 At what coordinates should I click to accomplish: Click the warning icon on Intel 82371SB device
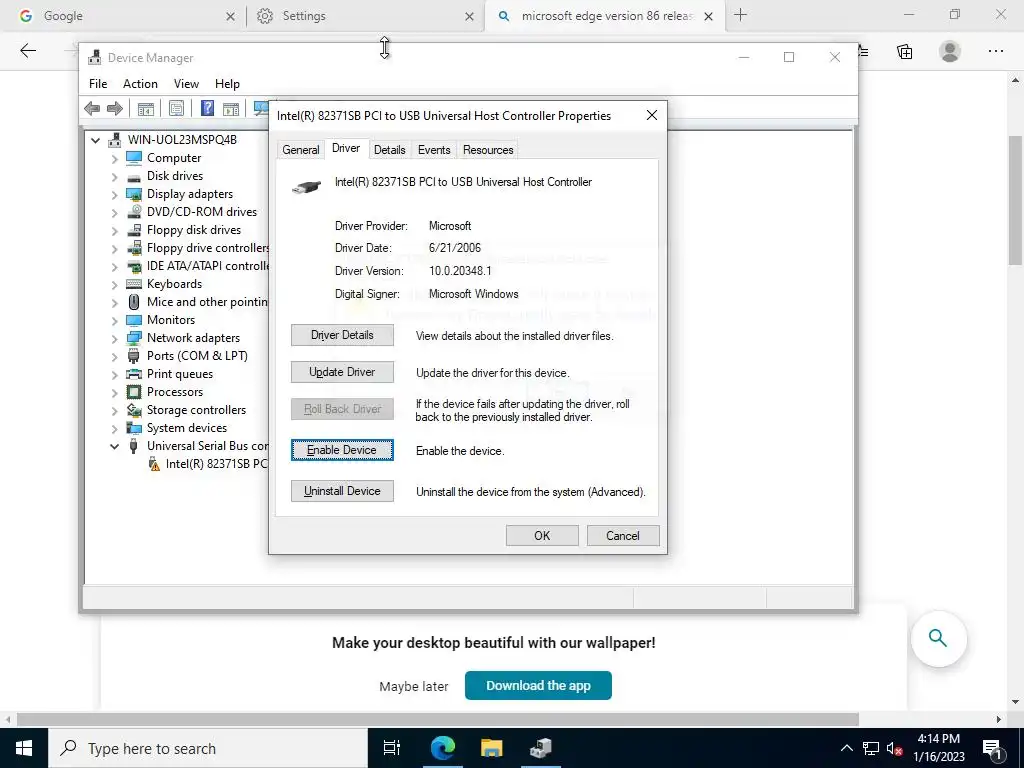click(x=154, y=464)
